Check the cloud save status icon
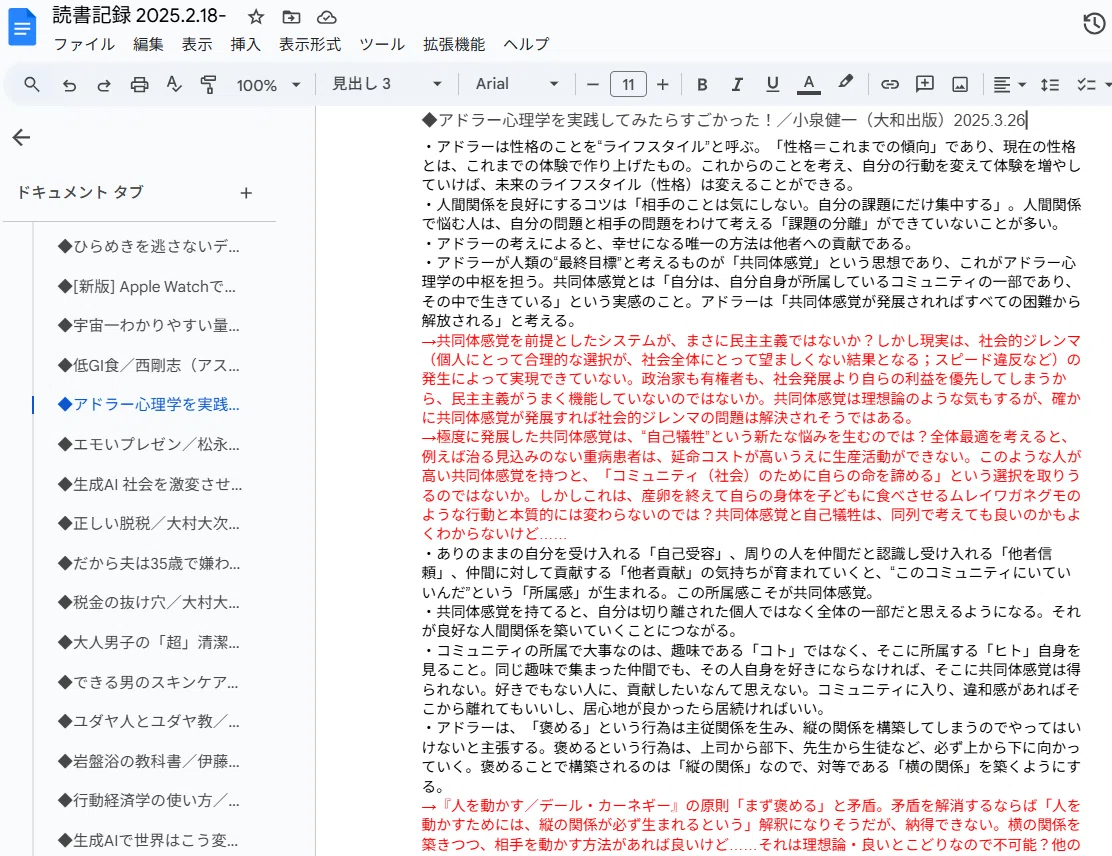The height and width of the screenshot is (856, 1112). [x=326, y=17]
